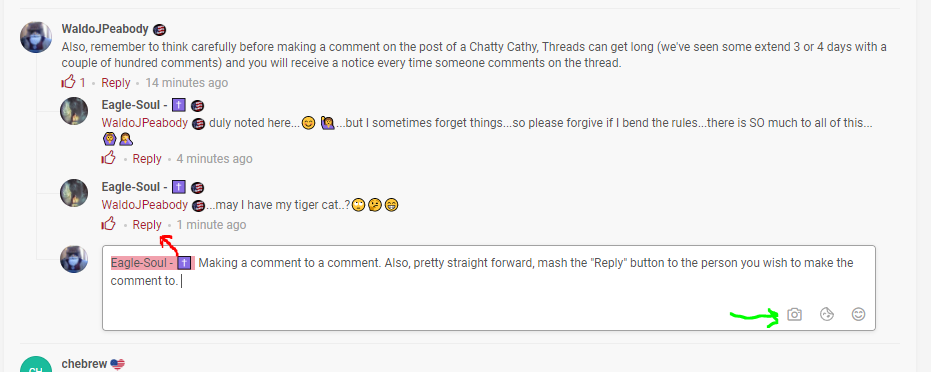
Task: Open WaldoJPeabody's profile name at top
Action: click(x=105, y=29)
